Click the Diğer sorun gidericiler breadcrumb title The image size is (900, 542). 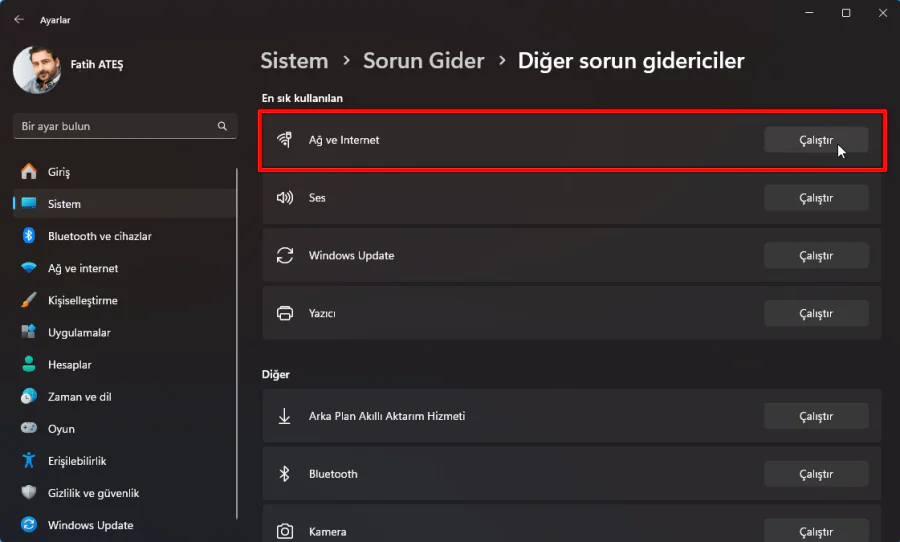(631, 61)
